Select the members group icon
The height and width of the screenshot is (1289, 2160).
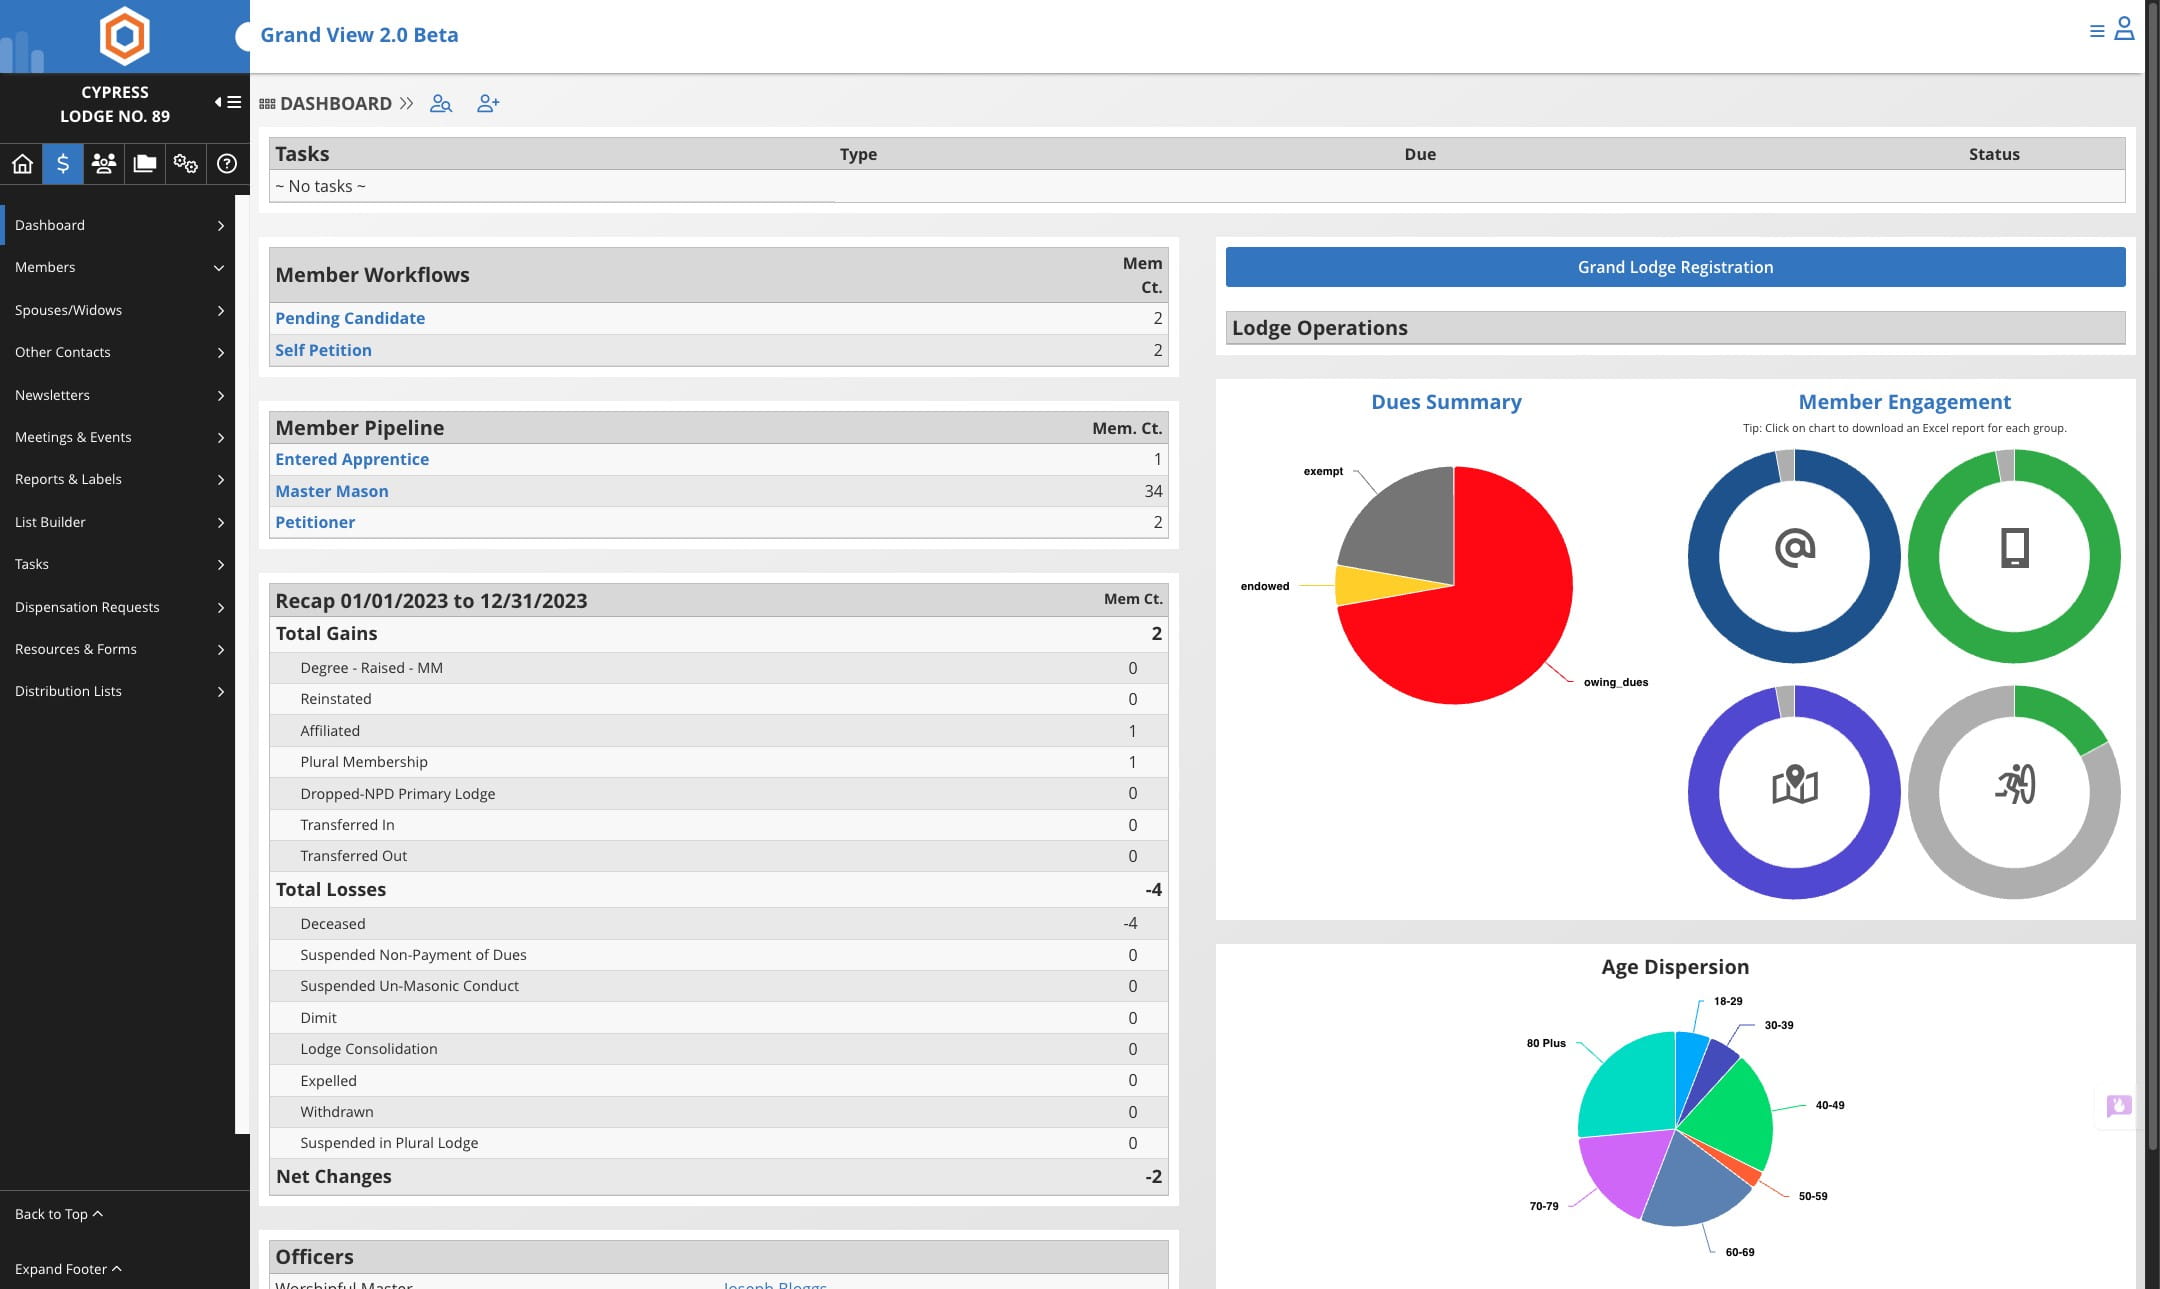[x=104, y=164]
